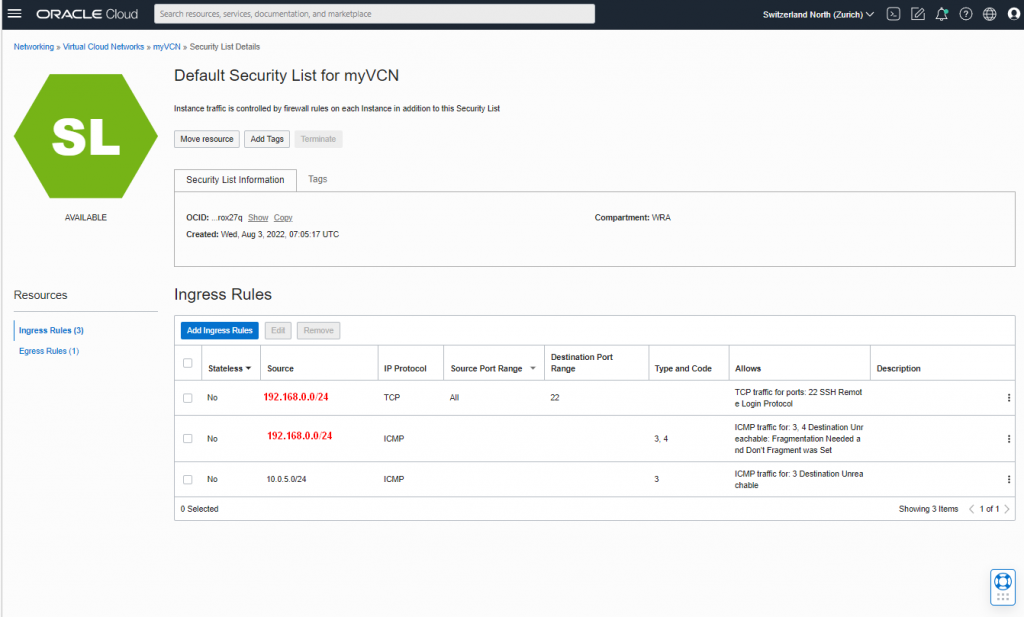Click the Compartment: WRA text
The image size is (1024, 617).
(x=632, y=217)
